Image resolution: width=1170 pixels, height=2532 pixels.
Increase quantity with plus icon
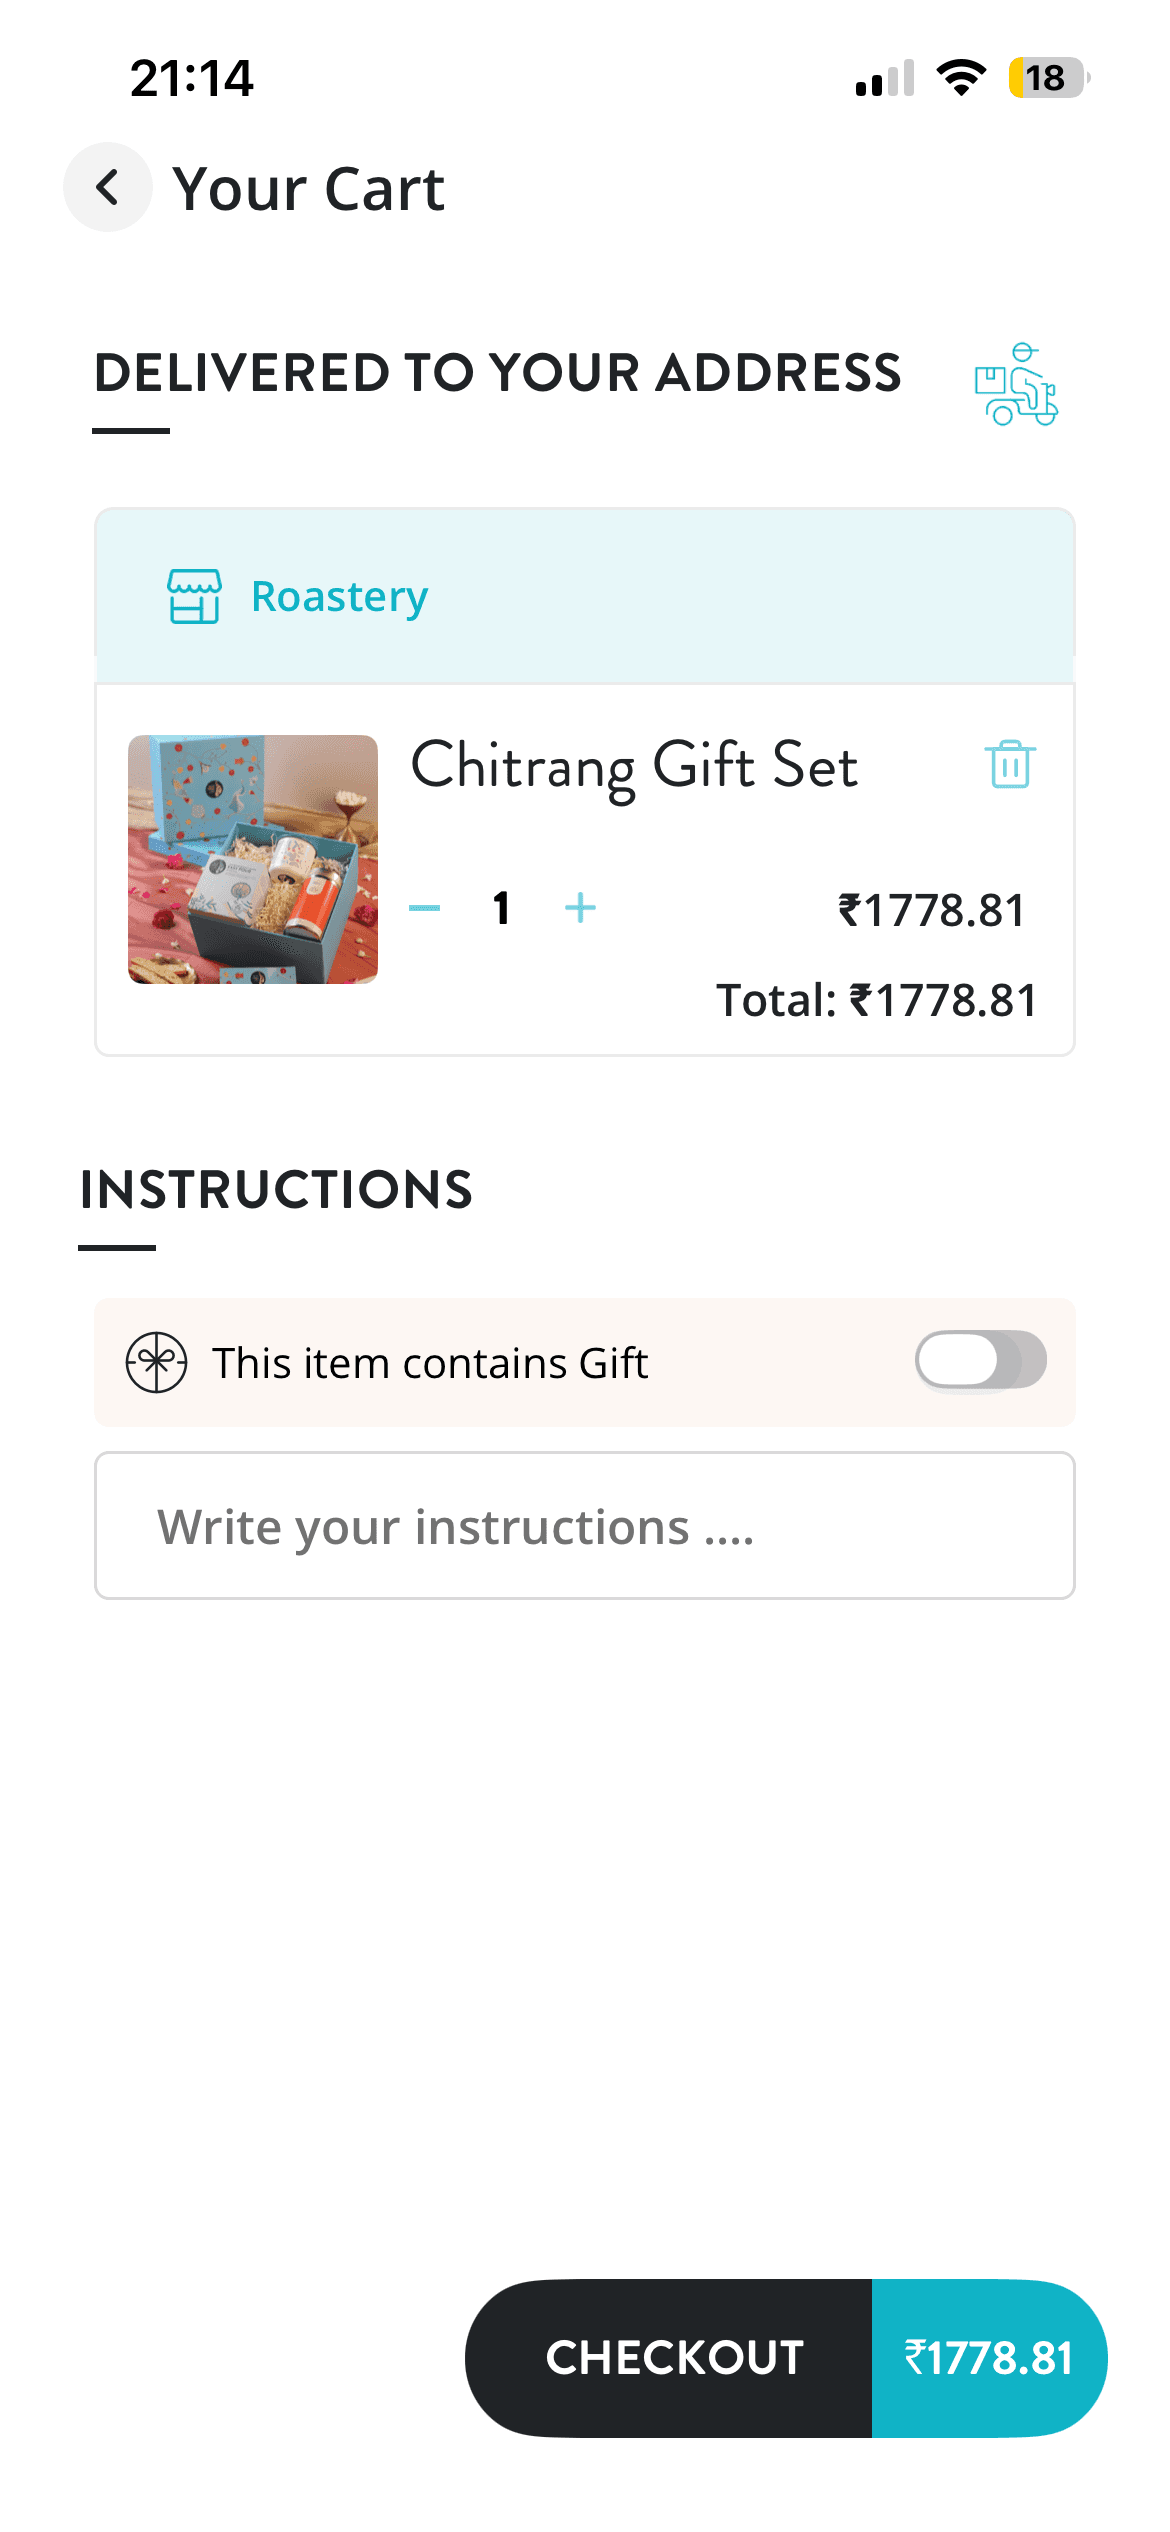pyautogui.click(x=580, y=908)
